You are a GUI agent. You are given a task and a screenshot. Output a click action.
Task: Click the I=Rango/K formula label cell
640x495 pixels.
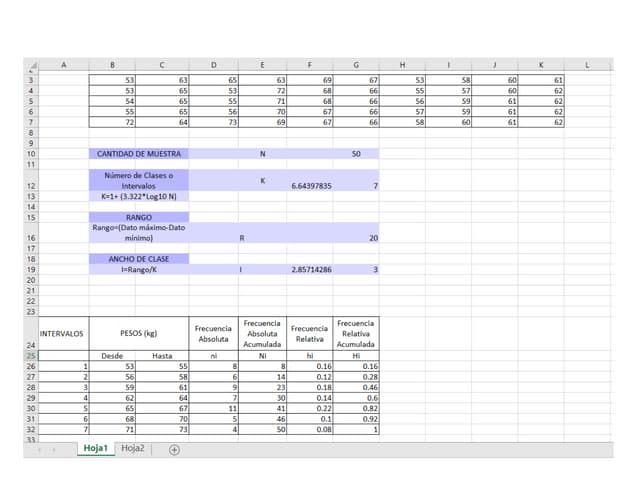coord(138,270)
